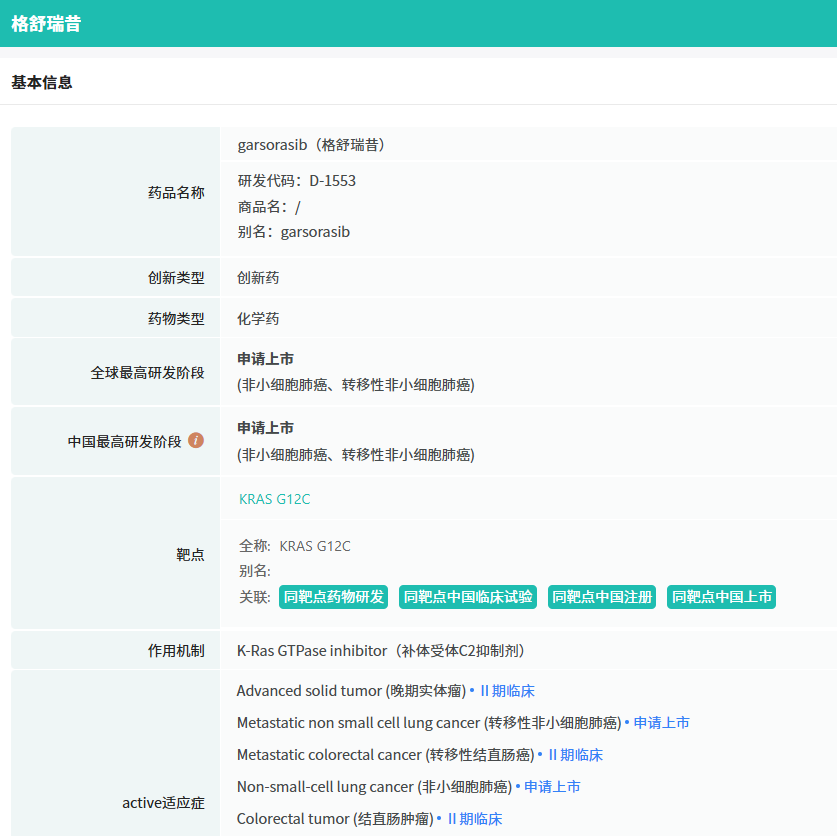Open 申请上市 link for Metastatic non small cell lung cancer
837x836 pixels.
pos(661,723)
